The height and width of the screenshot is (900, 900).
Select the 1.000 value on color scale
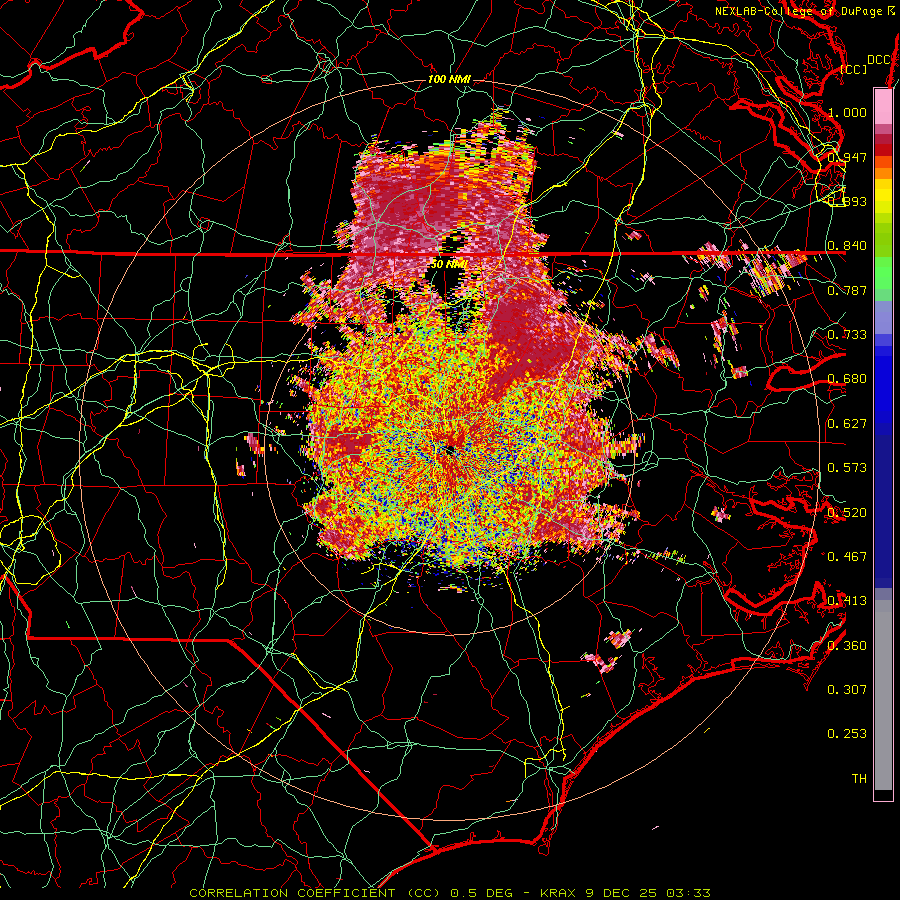[847, 112]
